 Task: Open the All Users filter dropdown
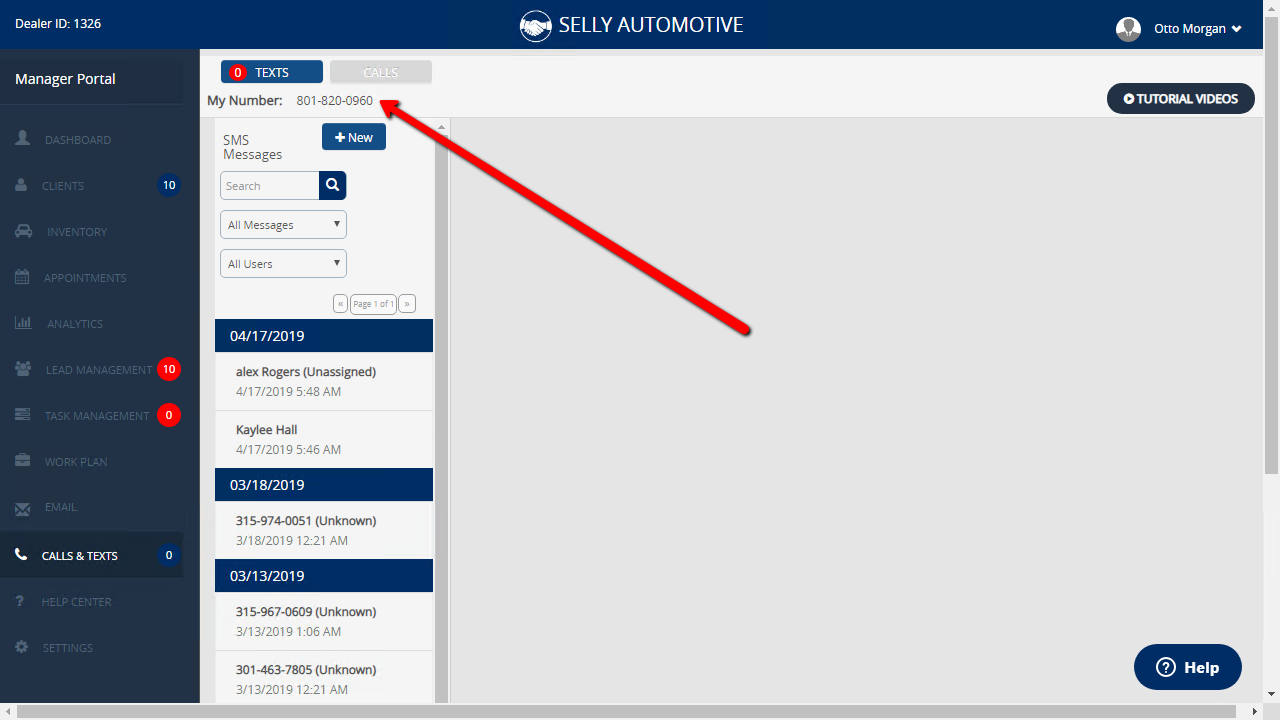click(282, 263)
